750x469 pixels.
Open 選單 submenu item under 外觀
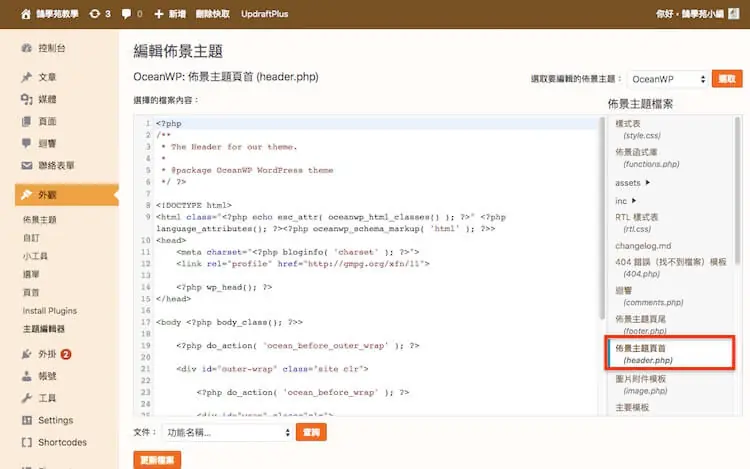pyautogui.click(x=31, y=274)
